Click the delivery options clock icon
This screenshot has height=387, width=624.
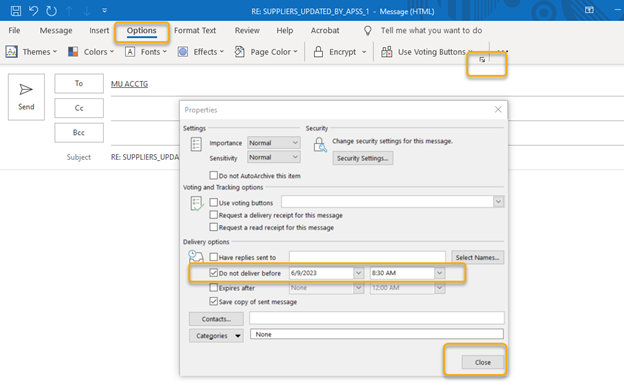pos(195,256)
